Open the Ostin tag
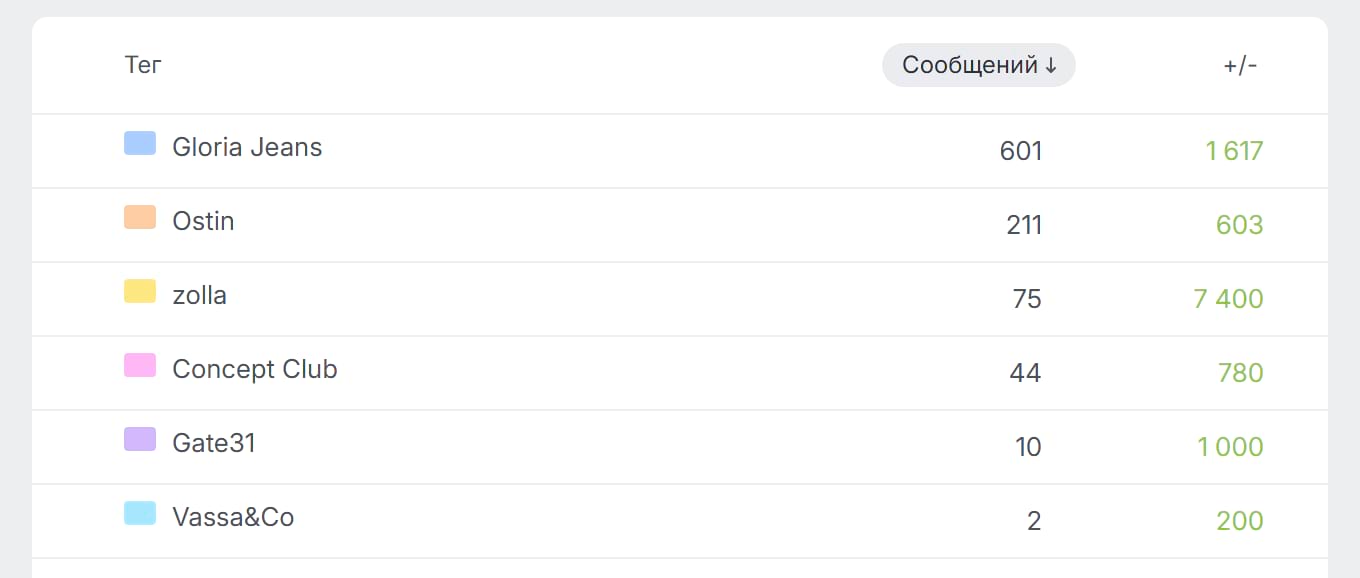1360x578 pixels. (x=203, y=221)
